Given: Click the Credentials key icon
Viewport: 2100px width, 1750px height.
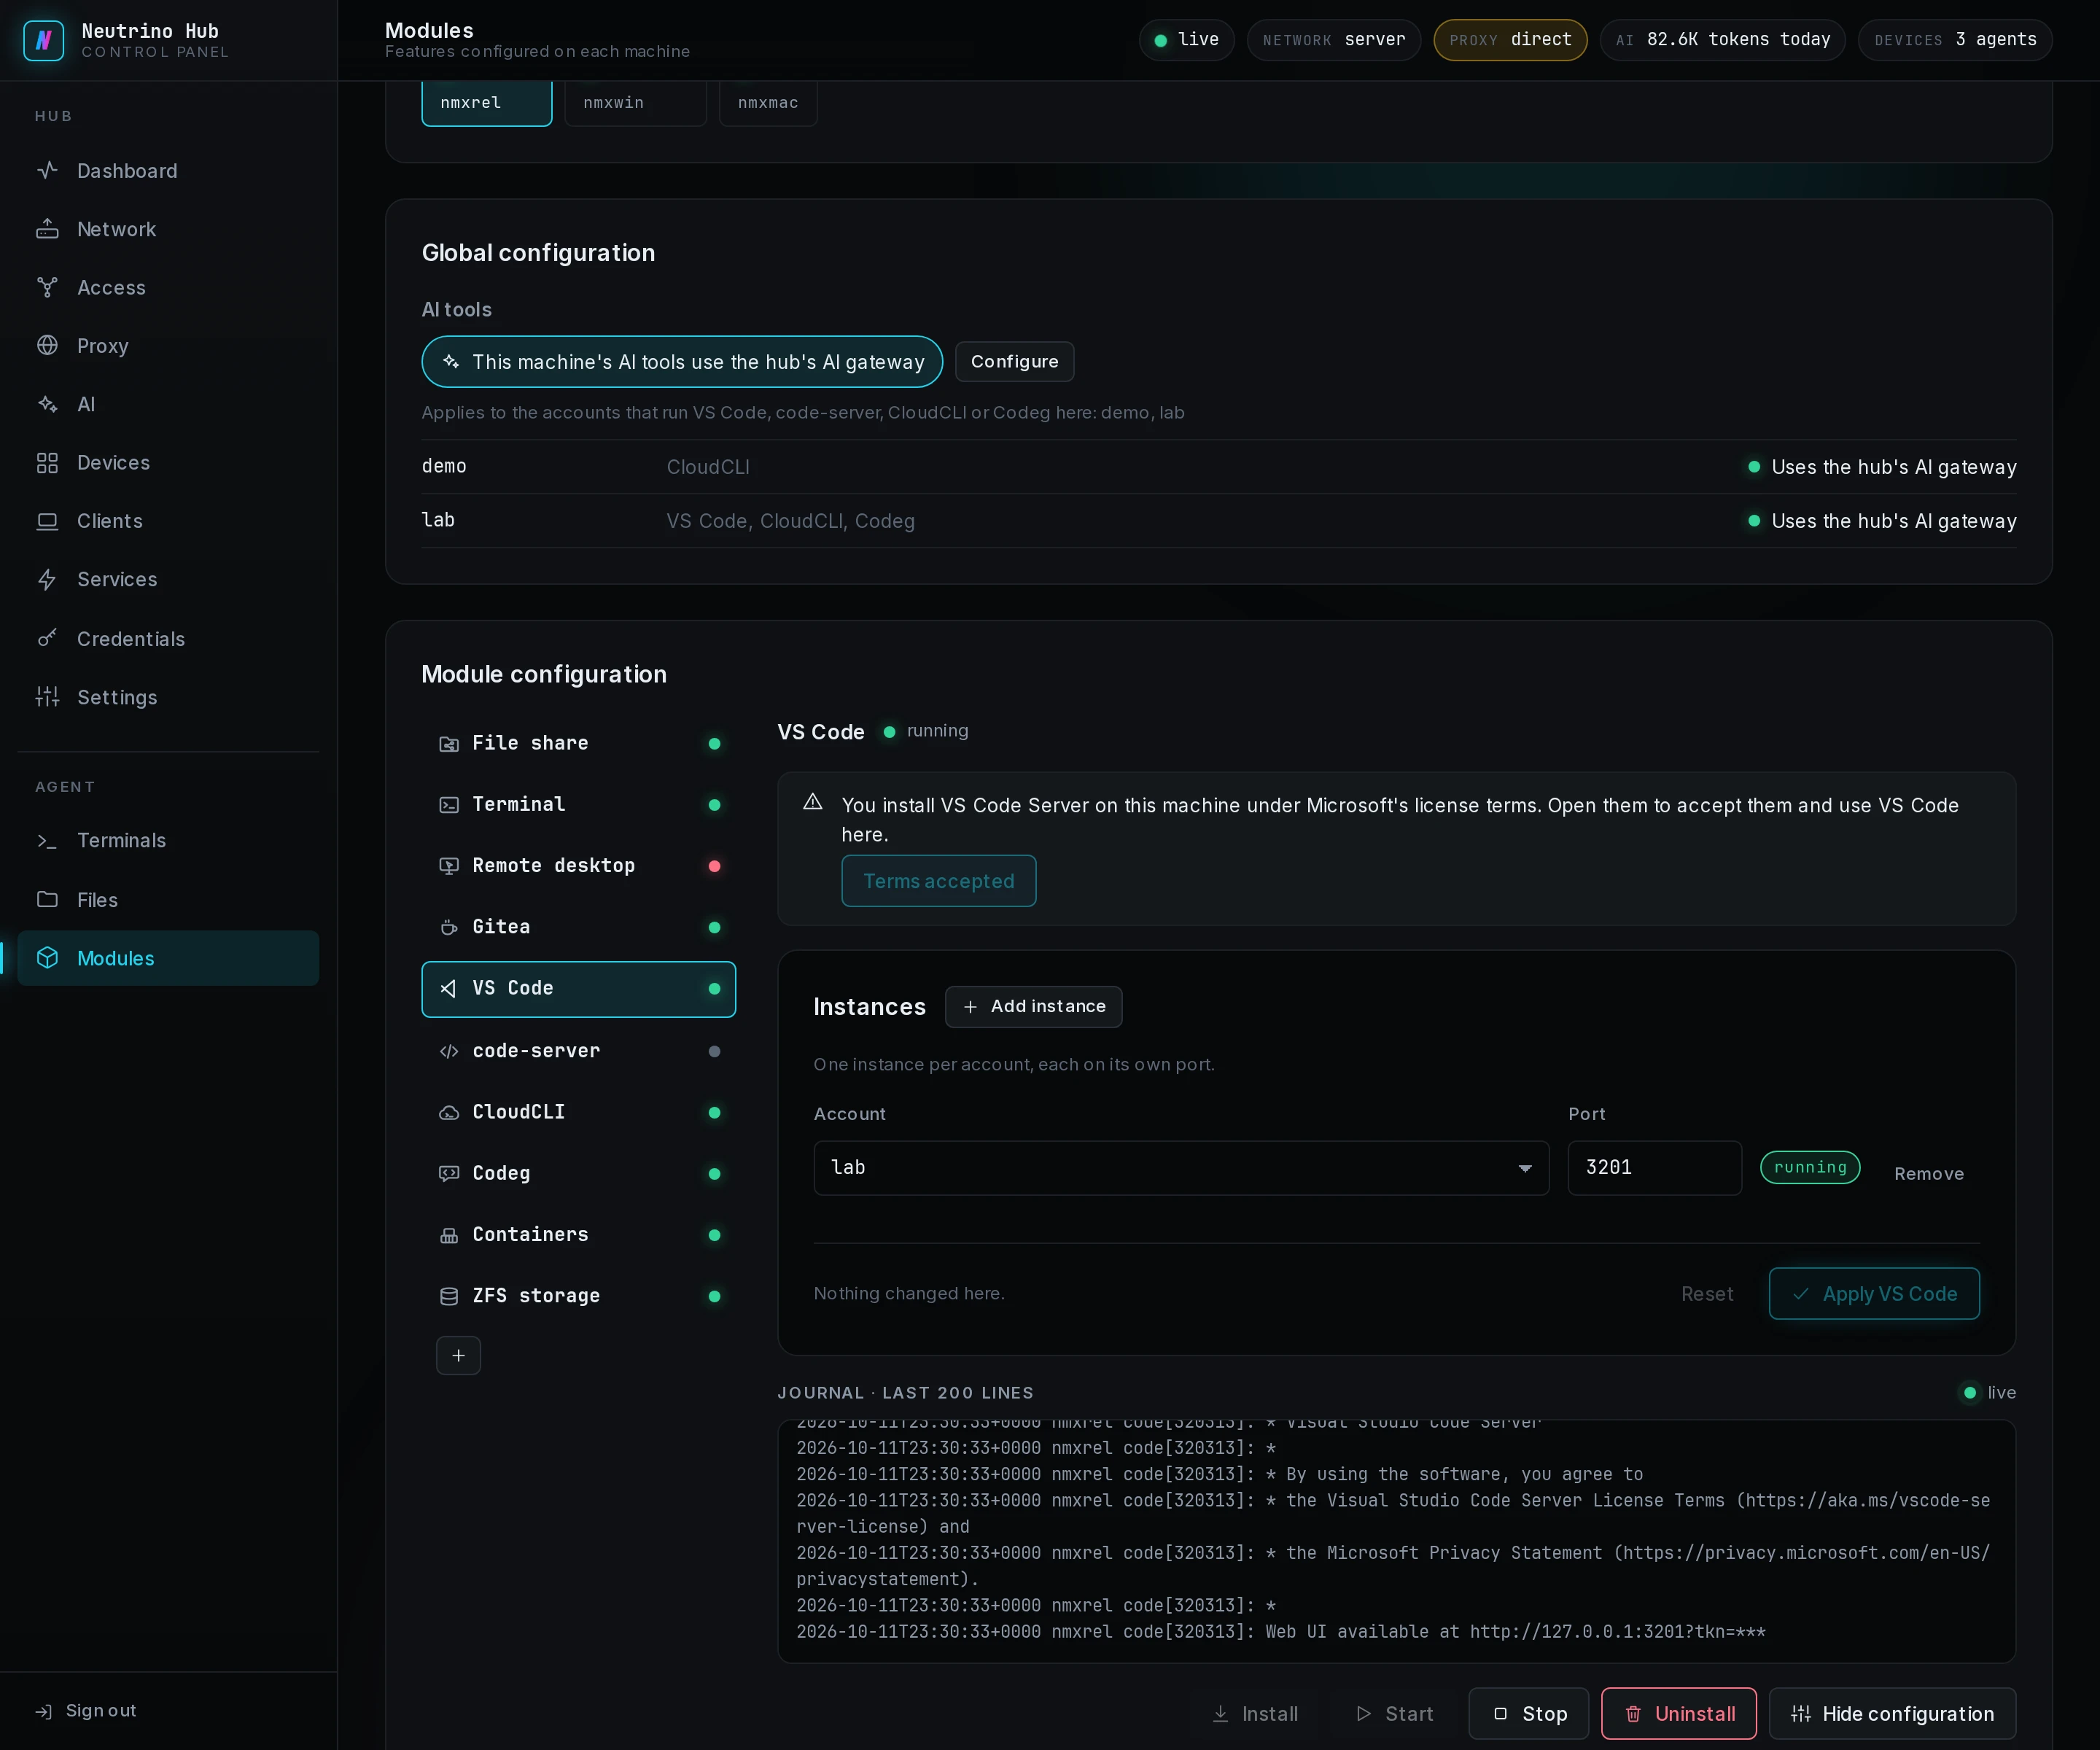Looking at the screenshot, I should tap(47, 638).
